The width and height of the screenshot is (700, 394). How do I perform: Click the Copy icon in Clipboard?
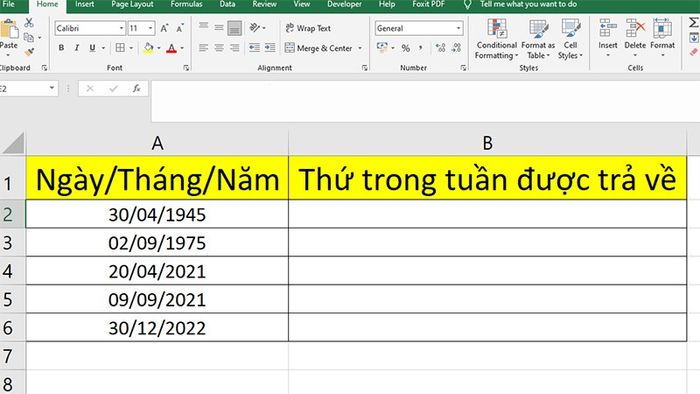click(x=29, y=37)
